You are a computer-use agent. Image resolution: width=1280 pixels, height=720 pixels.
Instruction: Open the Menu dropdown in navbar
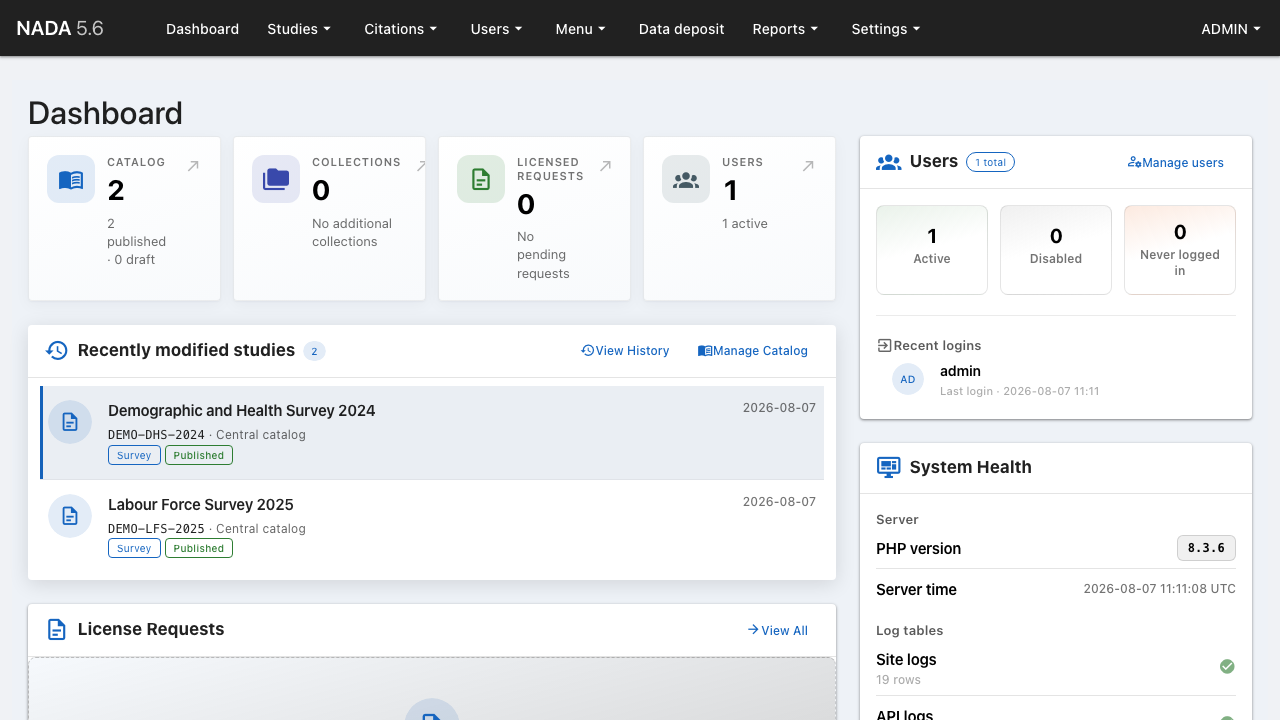point(581,29)
